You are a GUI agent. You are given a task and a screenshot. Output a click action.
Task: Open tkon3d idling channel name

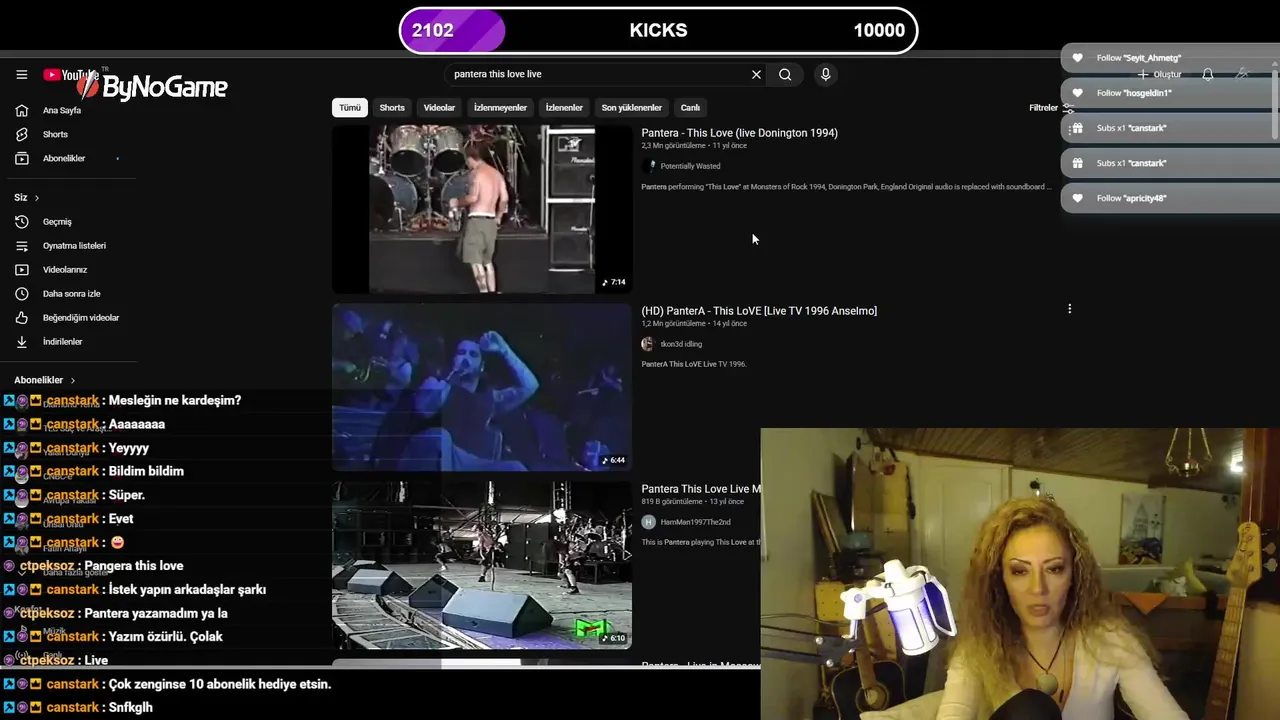pos(681,344)
